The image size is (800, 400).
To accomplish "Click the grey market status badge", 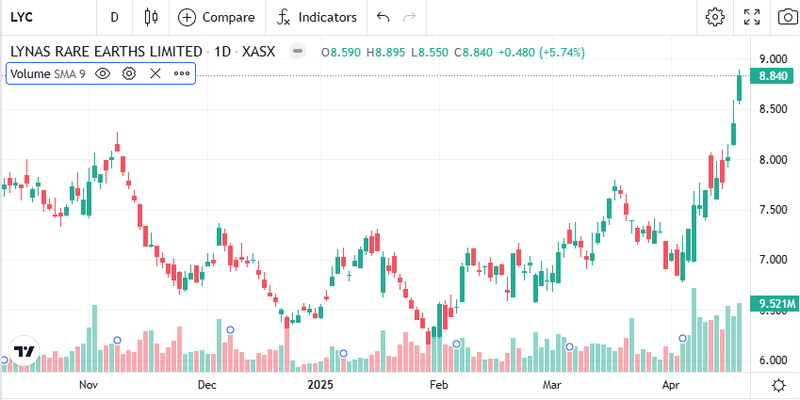I will 297,52.
